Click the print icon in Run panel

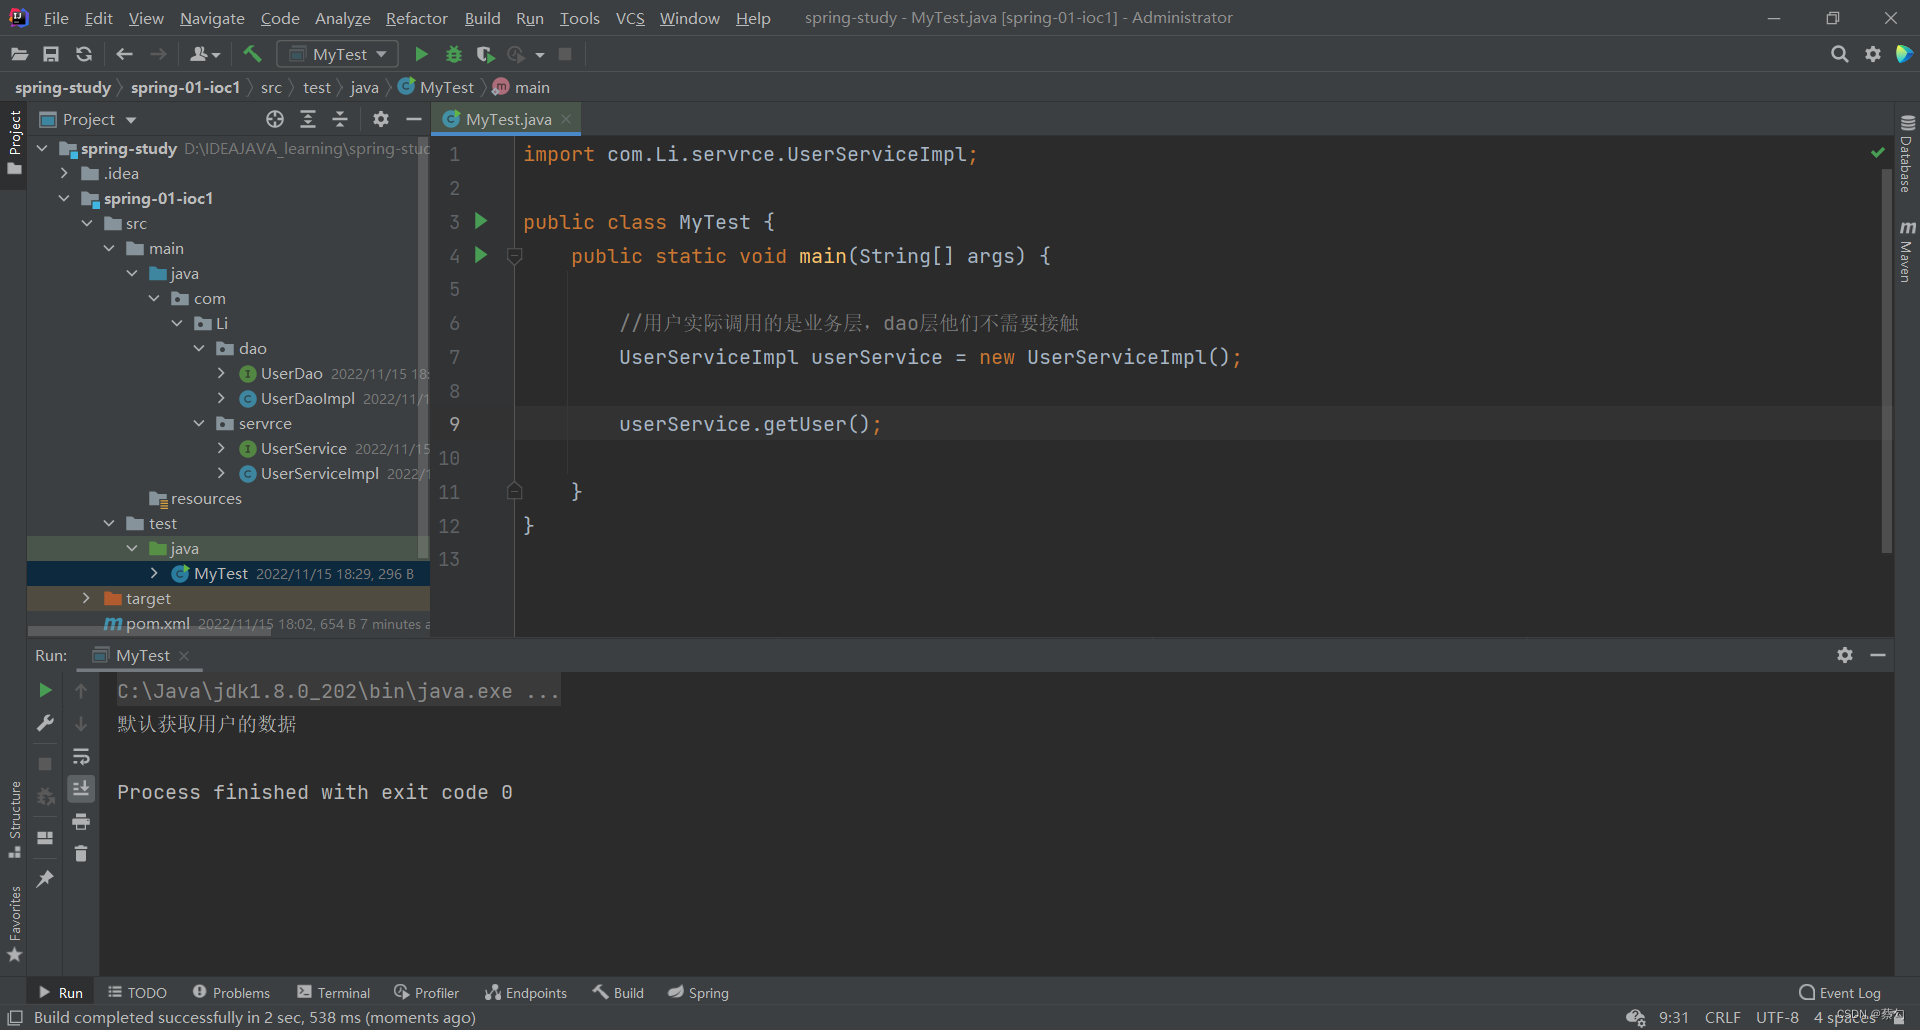click(81, 821)
